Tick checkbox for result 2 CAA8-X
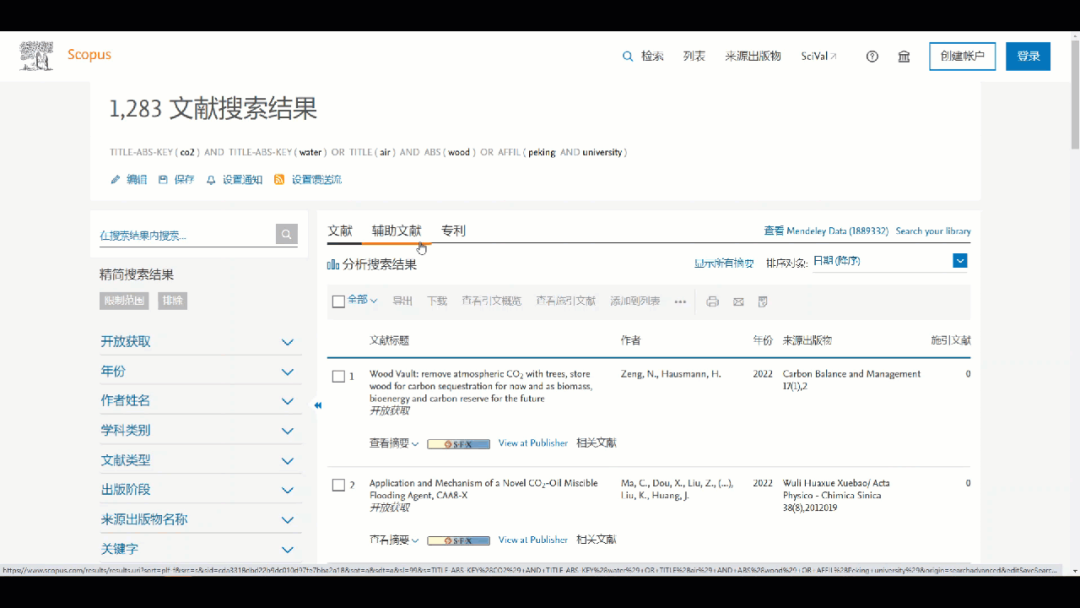 338,485
